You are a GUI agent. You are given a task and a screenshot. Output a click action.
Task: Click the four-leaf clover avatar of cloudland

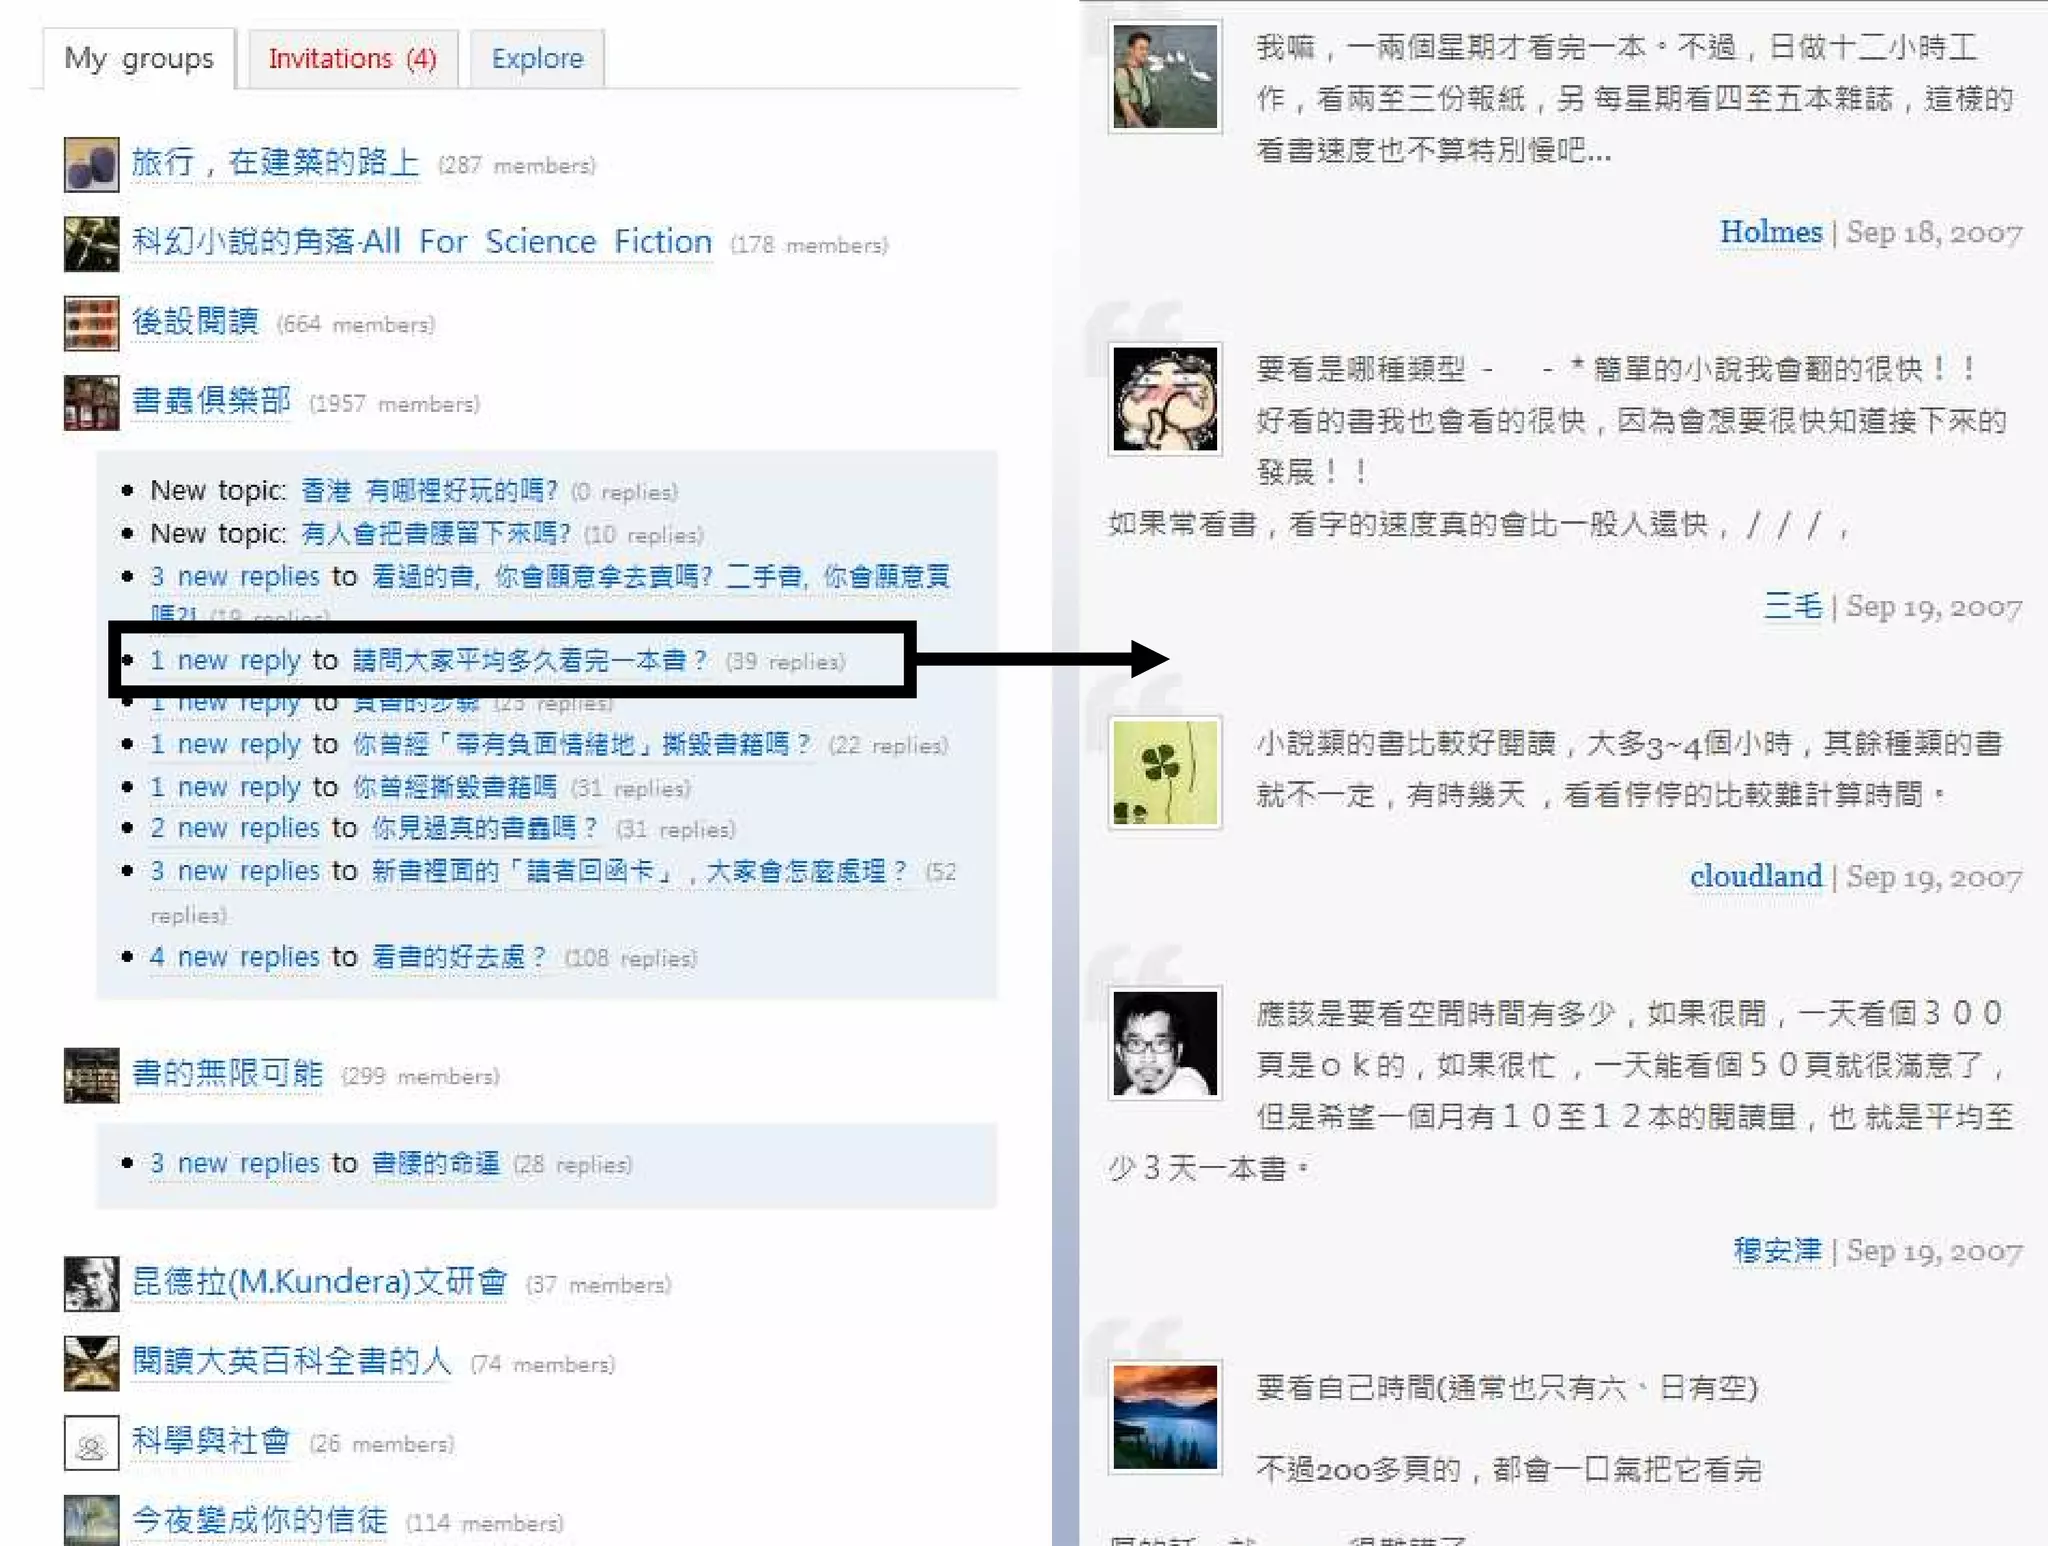point(1165,772)
